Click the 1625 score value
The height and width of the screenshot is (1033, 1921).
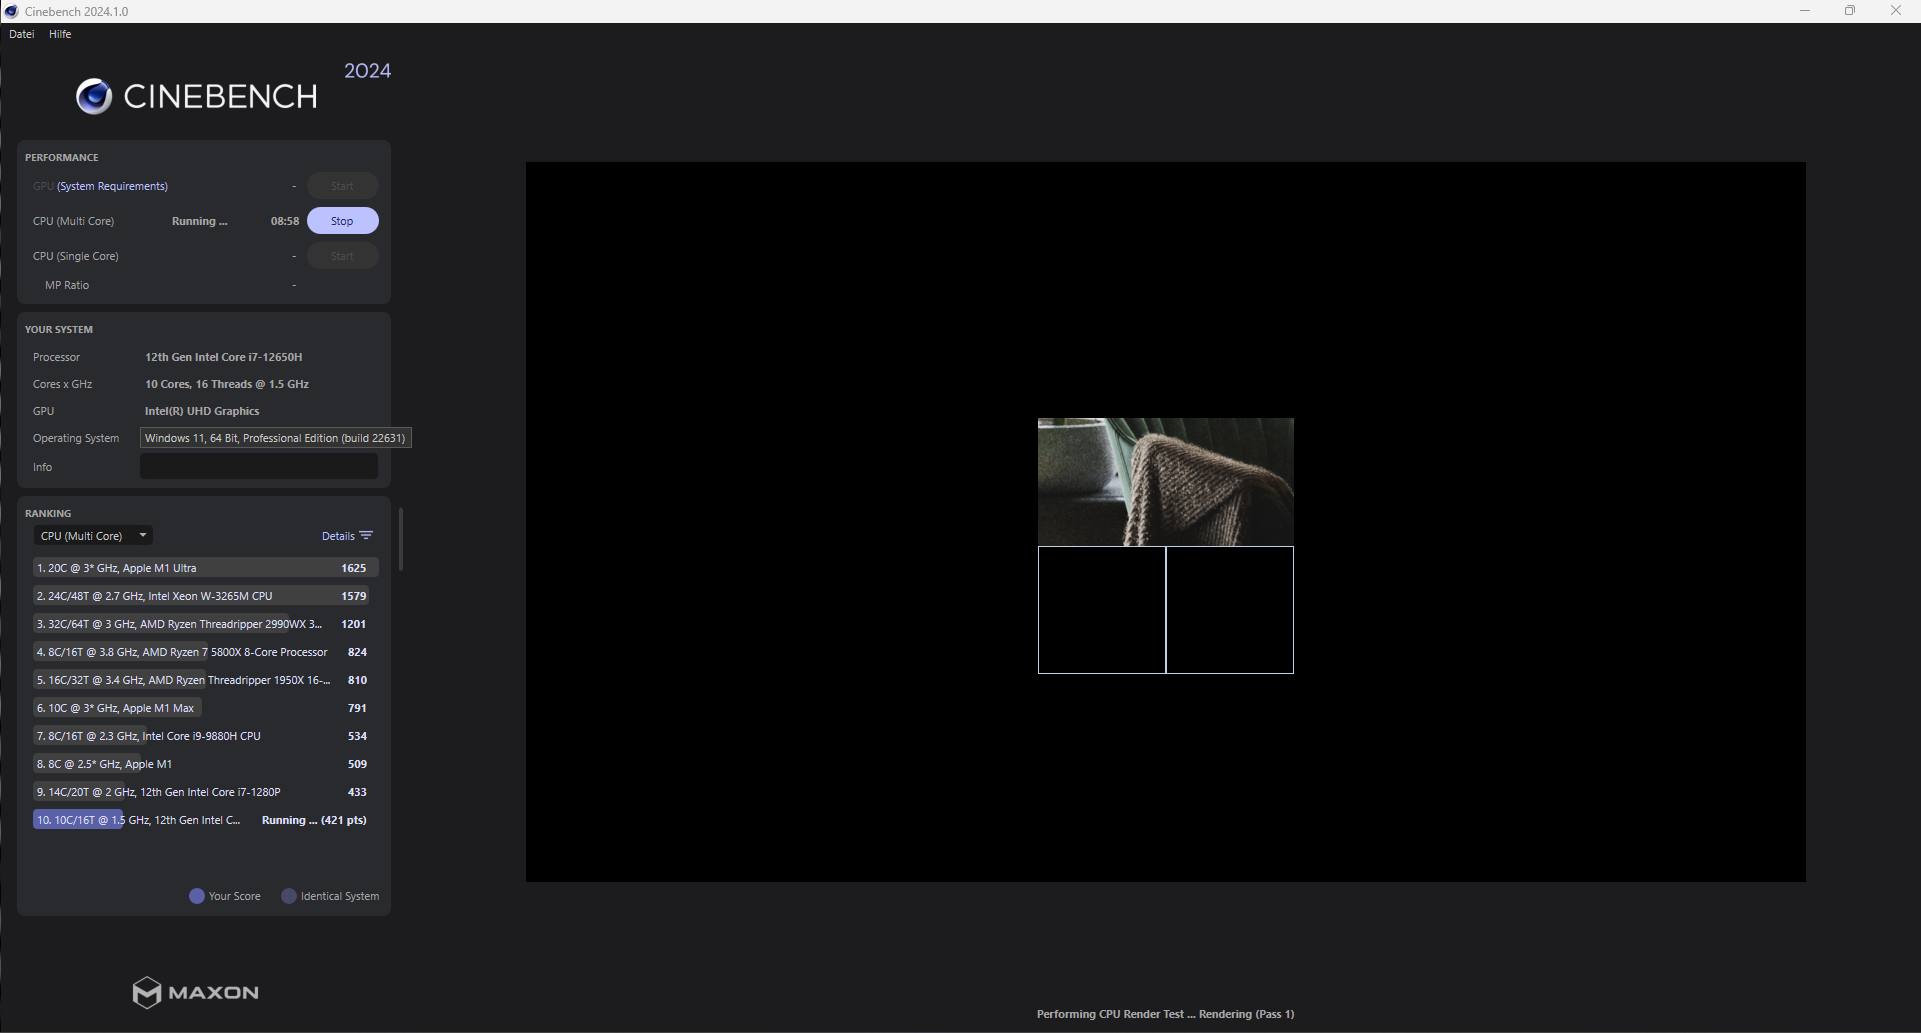pos(353,568)
